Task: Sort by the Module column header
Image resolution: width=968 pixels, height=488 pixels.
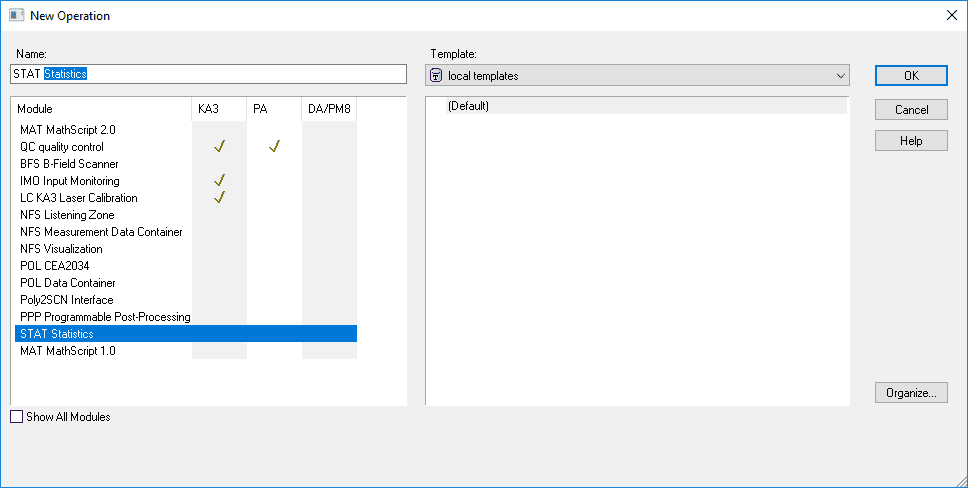Action: [x=102, y=109]
